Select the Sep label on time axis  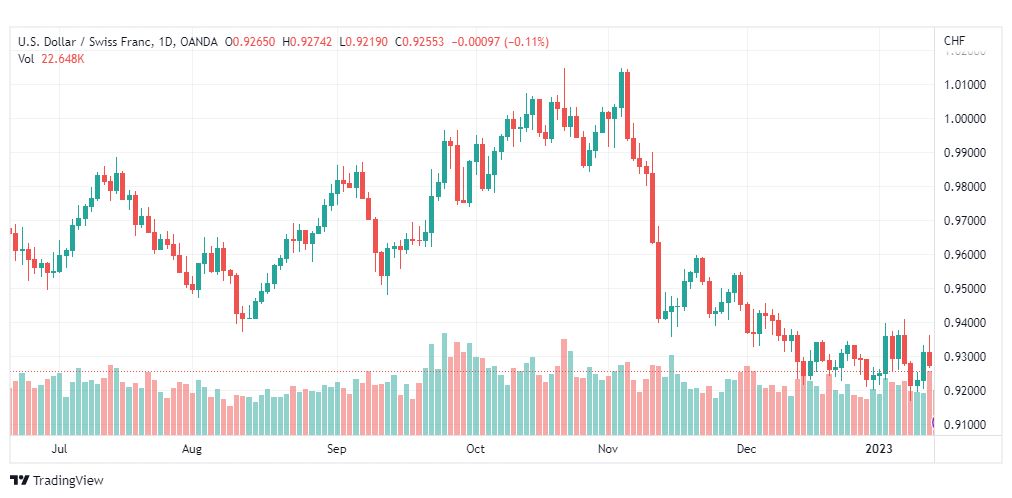[337, 449]
